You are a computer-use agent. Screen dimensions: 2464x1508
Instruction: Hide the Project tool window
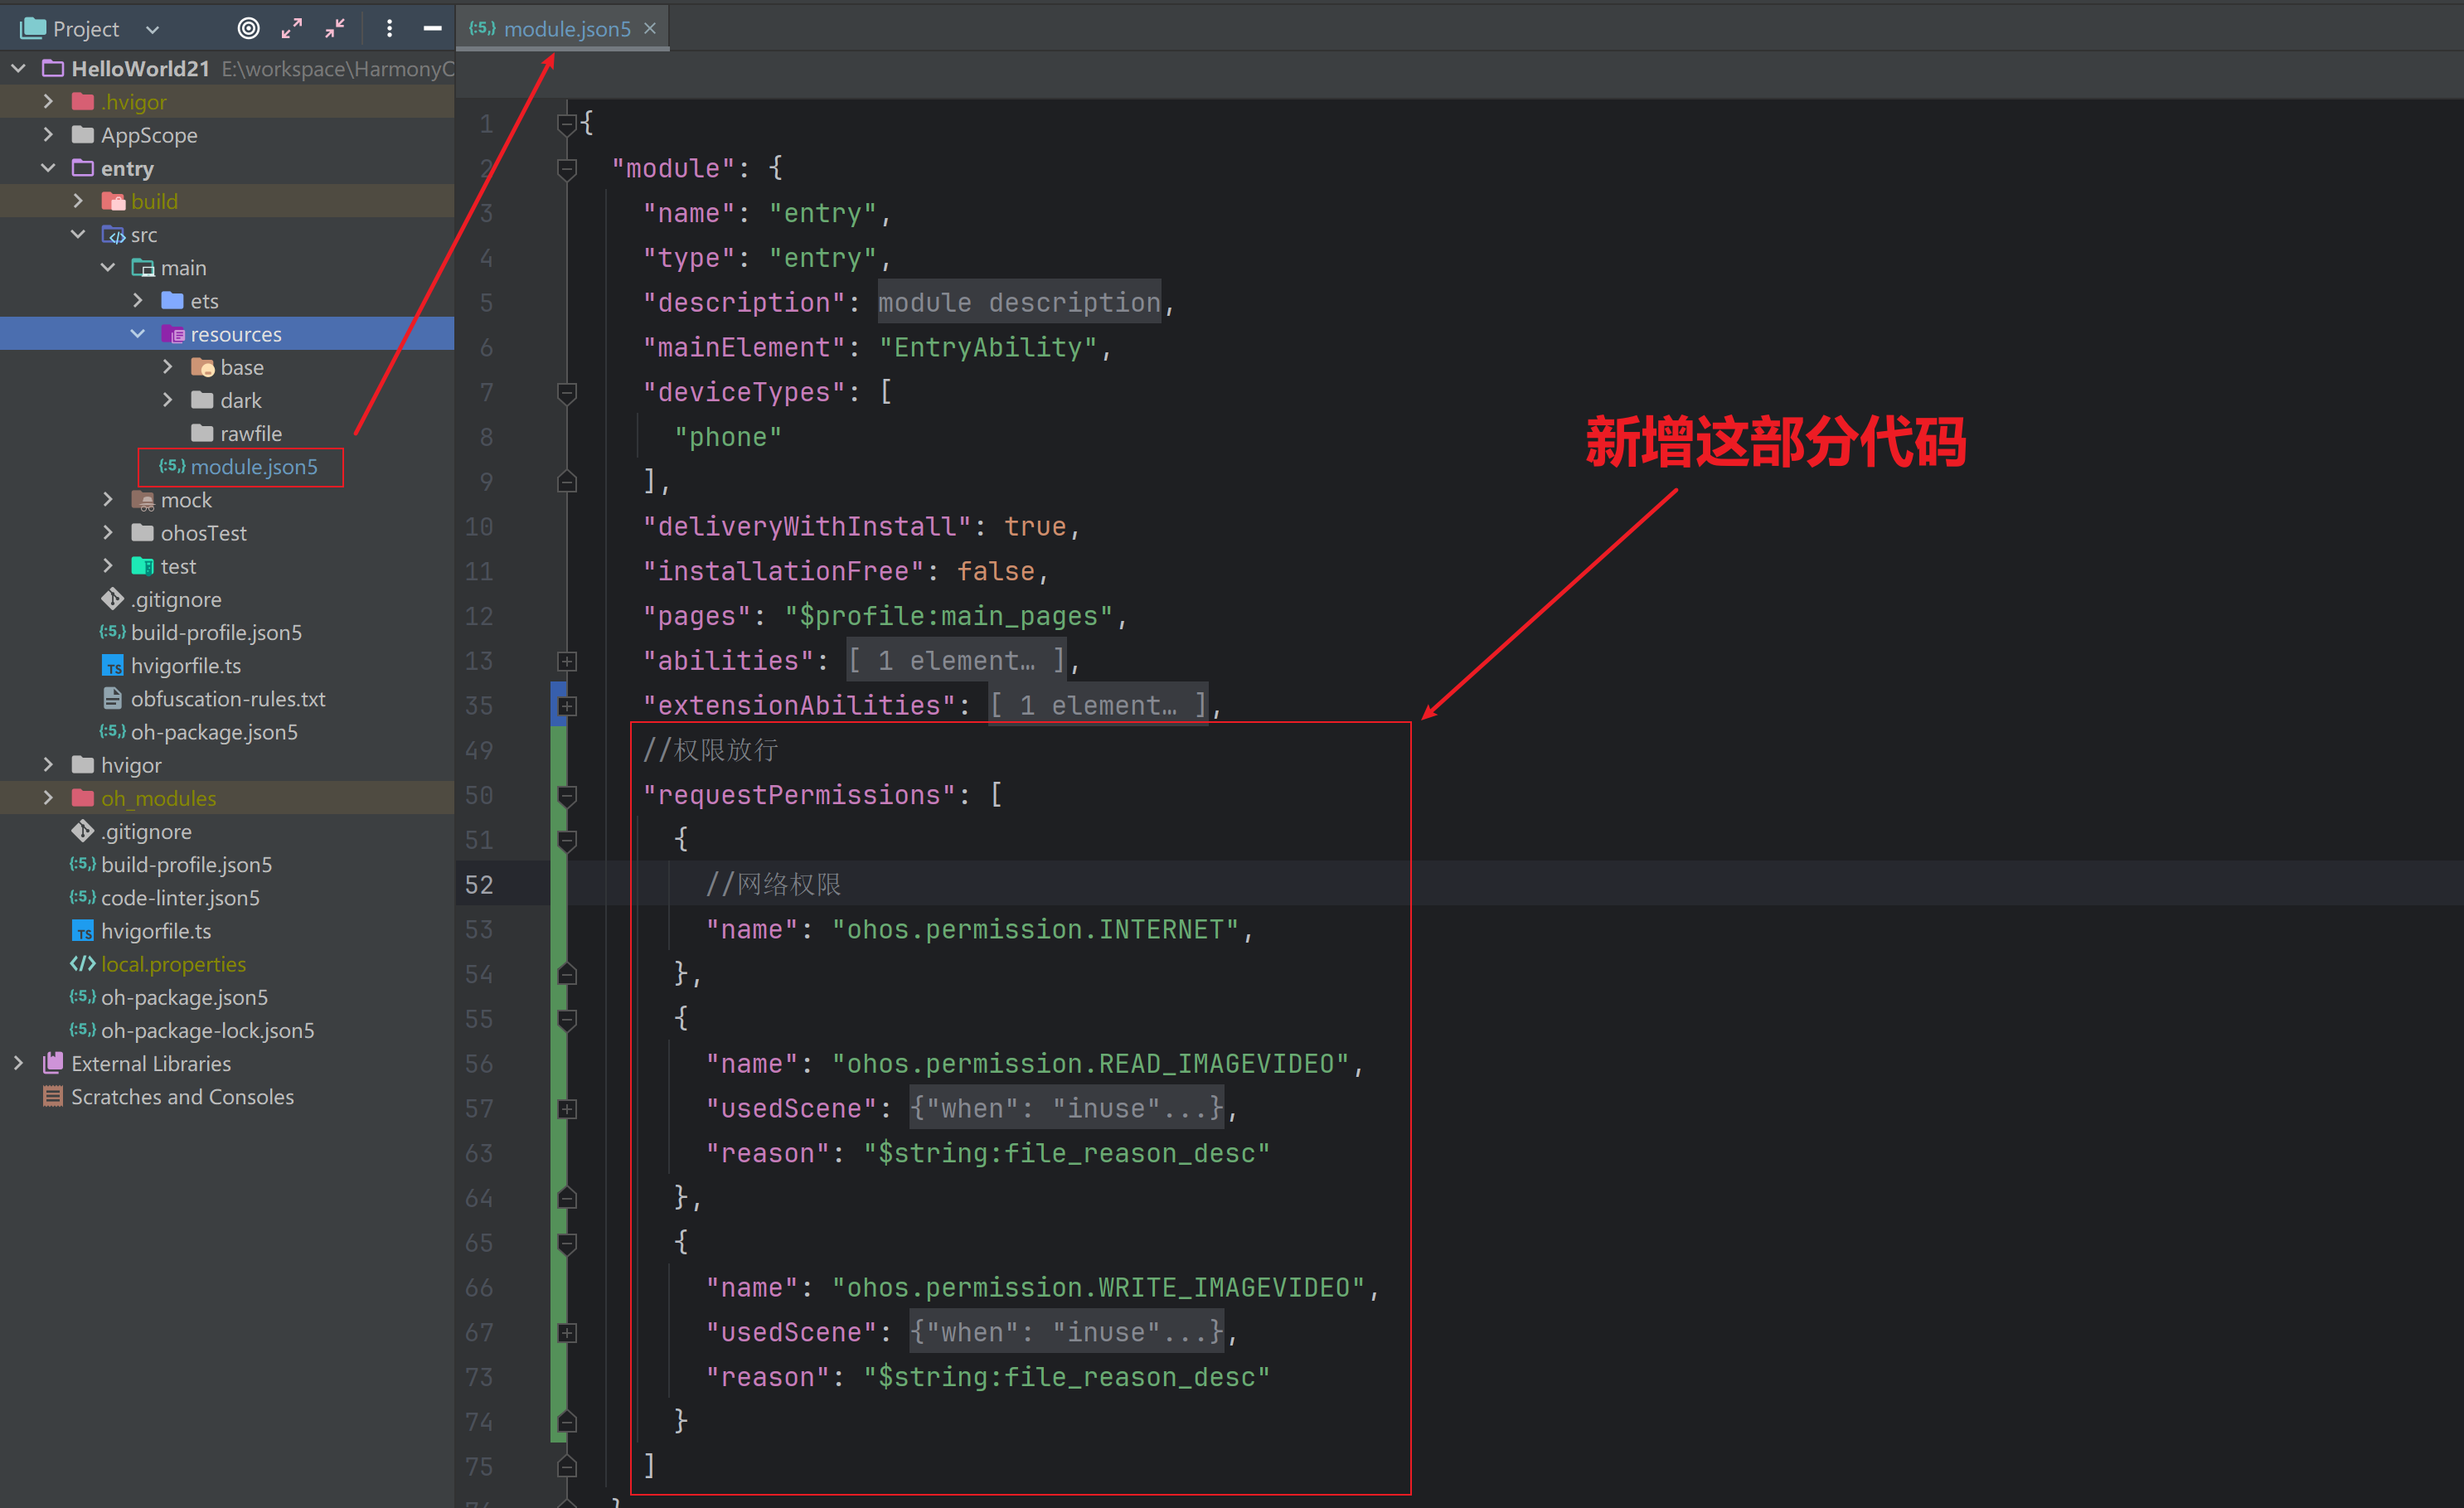pyautogui.click(x=432, y=29)
